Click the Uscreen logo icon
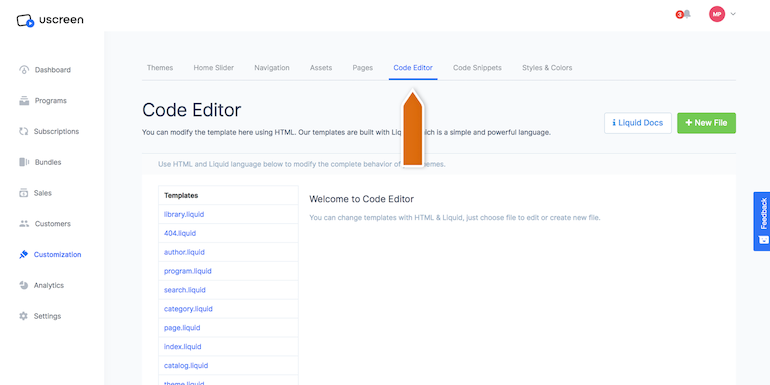The width and height of the screenshot is (770, 385). tap(25, 21)
